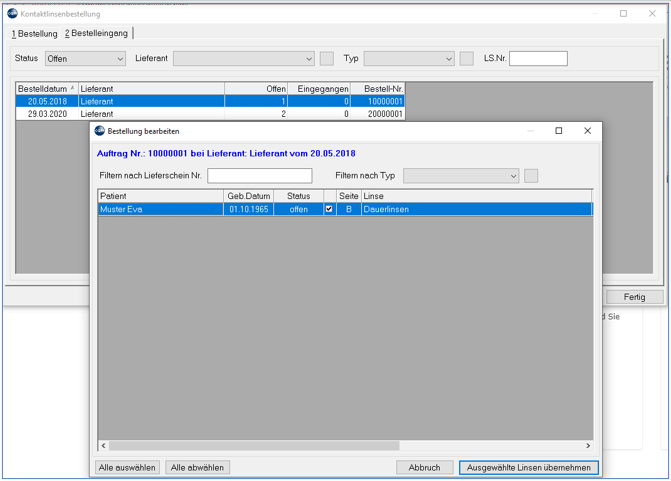Click the small button right of Lieferant dropdown

327,59
